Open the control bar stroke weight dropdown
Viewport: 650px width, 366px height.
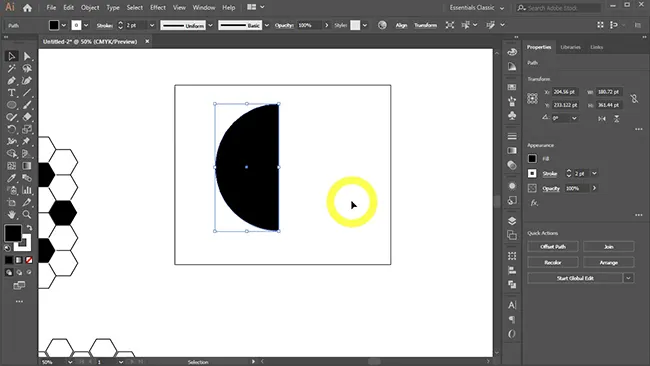(x=152, y=25)
